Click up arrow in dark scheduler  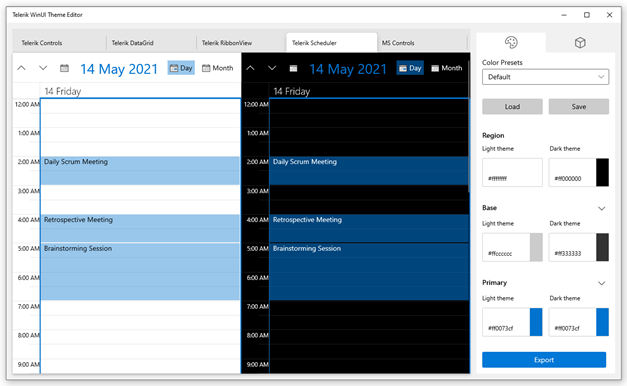tap(250, 68)
